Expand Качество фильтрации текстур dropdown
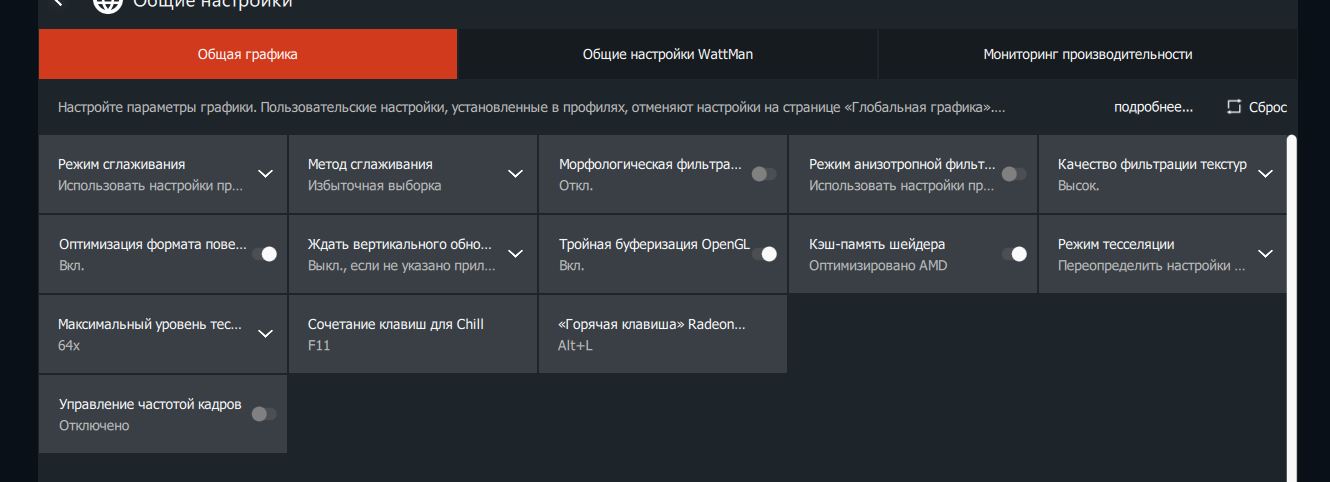Image resolution: width=1330 pixels, height=482 pixels. [1265, 174]
